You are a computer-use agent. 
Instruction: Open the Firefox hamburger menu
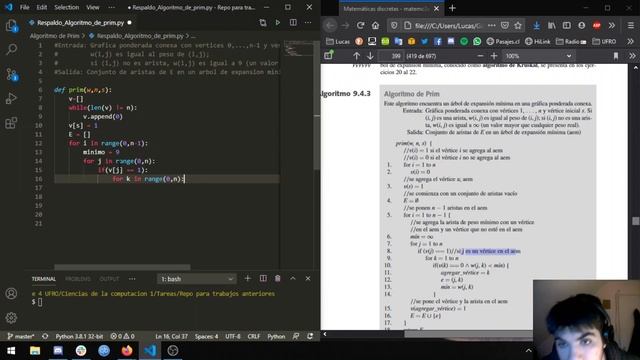point(631,25)
